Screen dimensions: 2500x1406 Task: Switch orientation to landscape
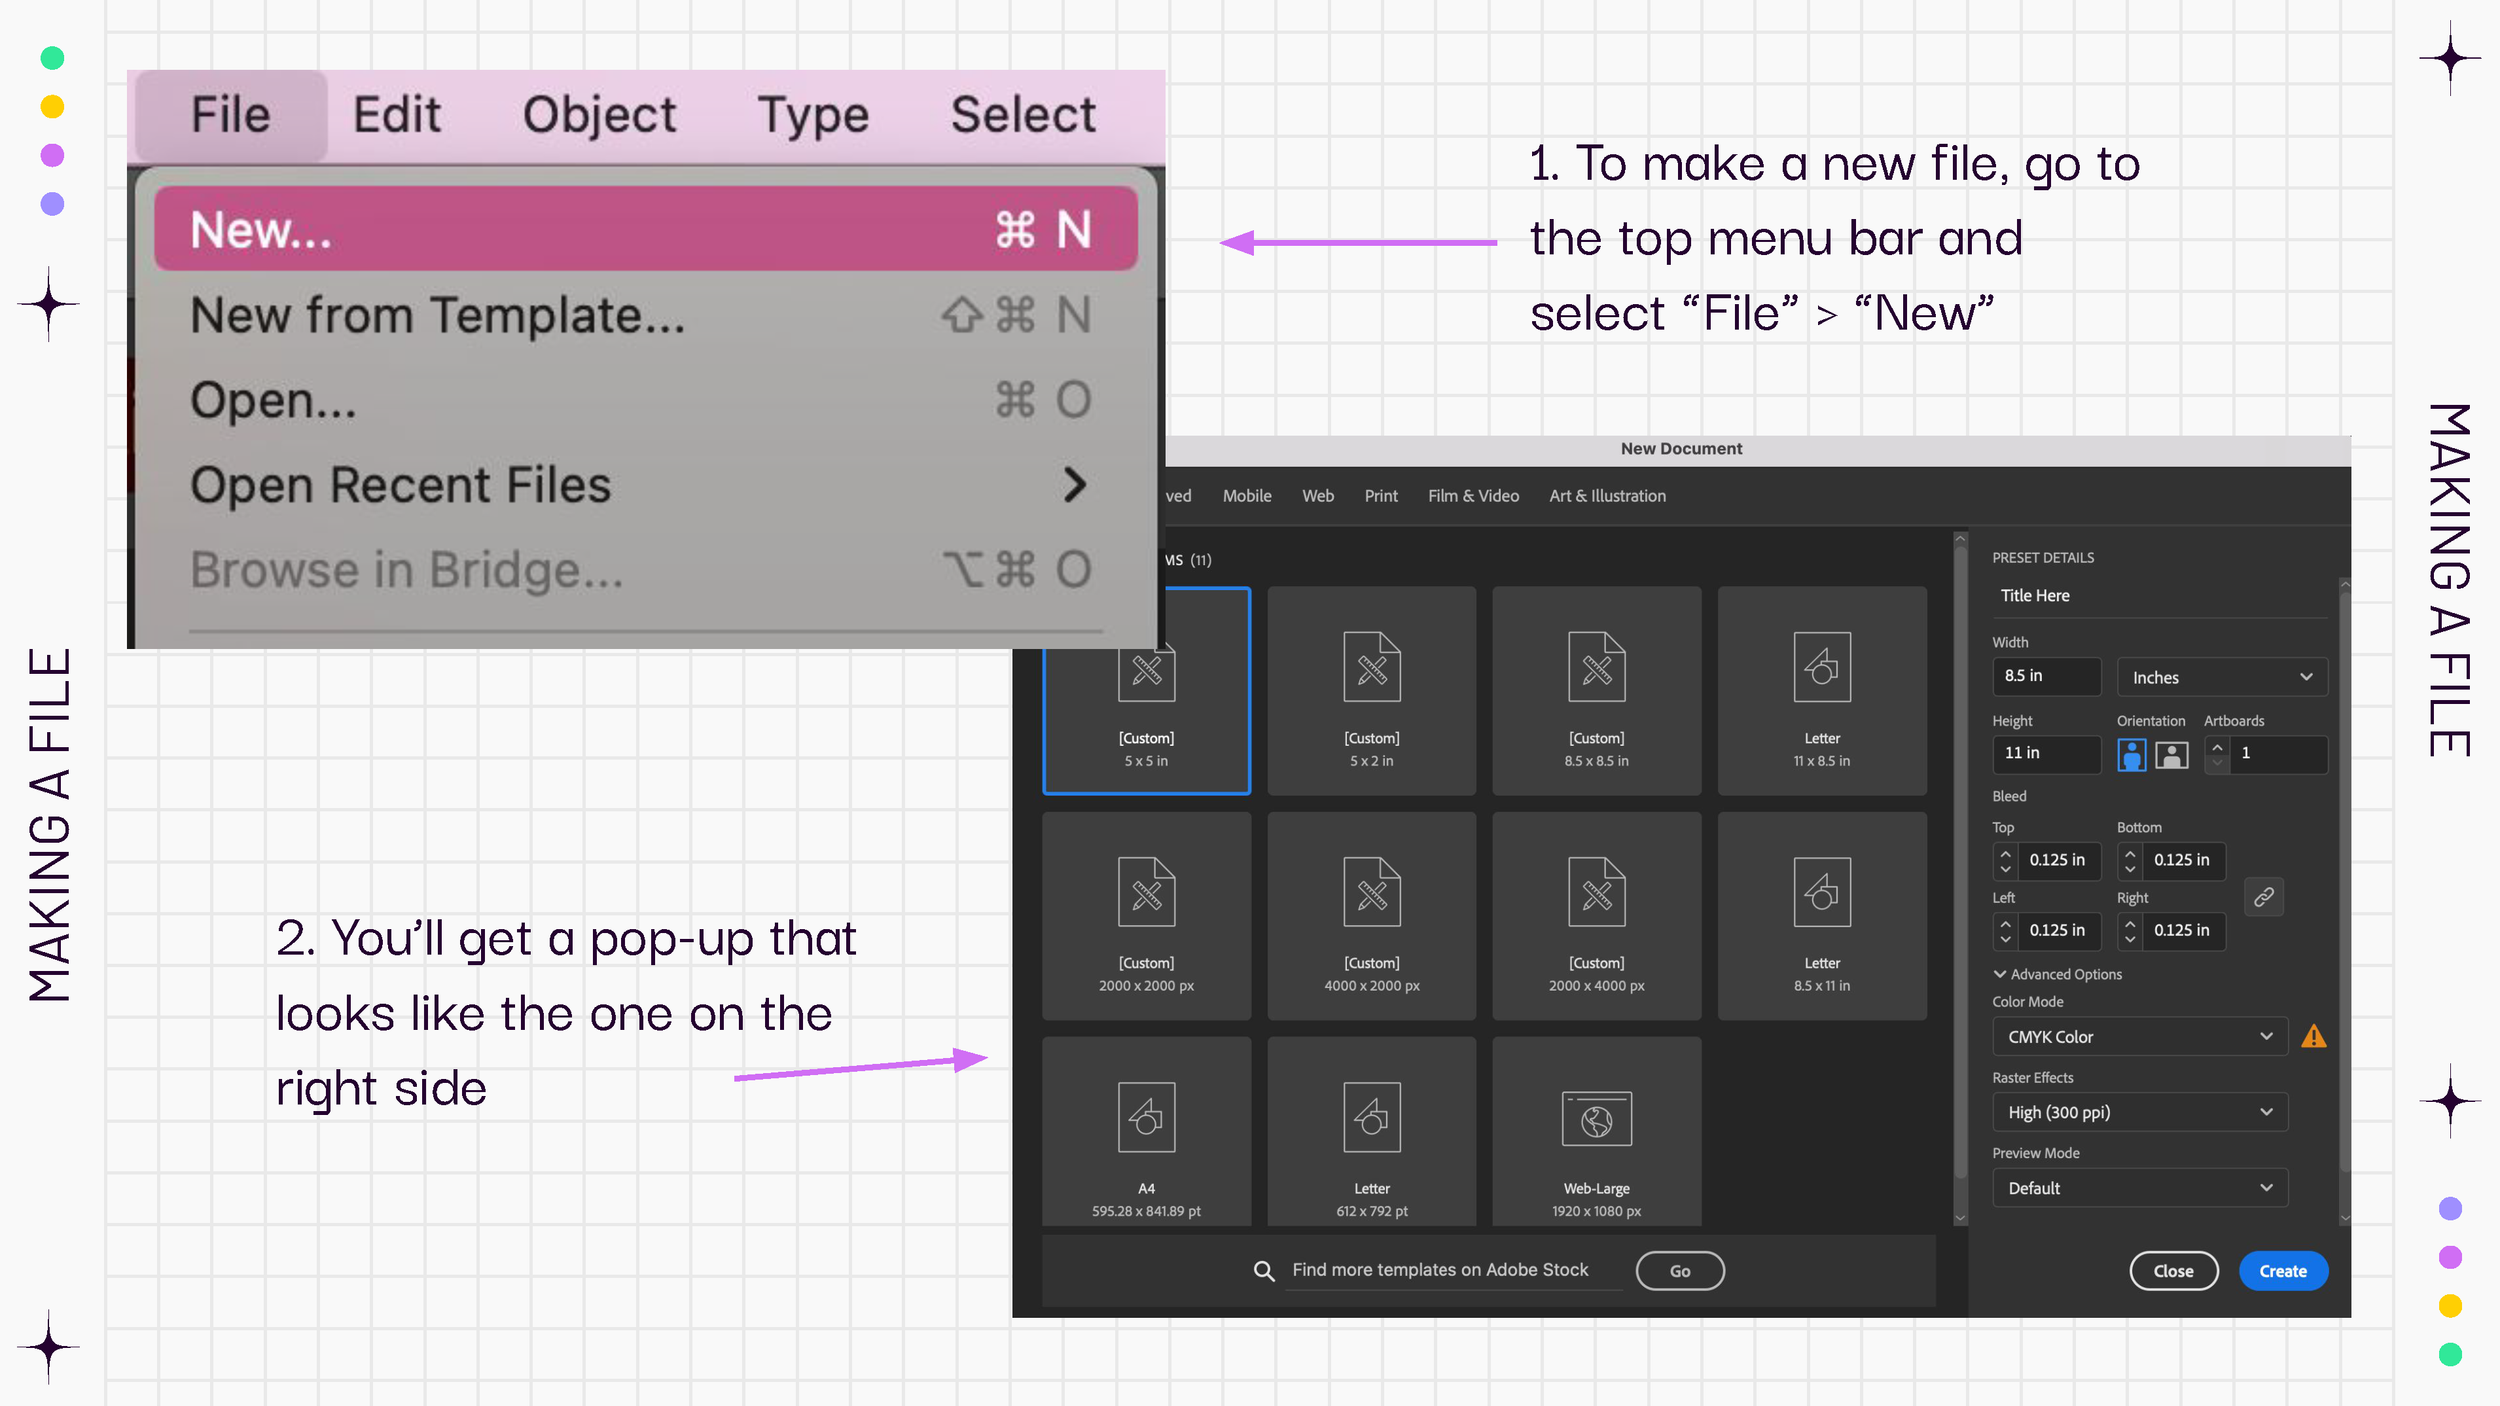click(x=2171, y=755)
